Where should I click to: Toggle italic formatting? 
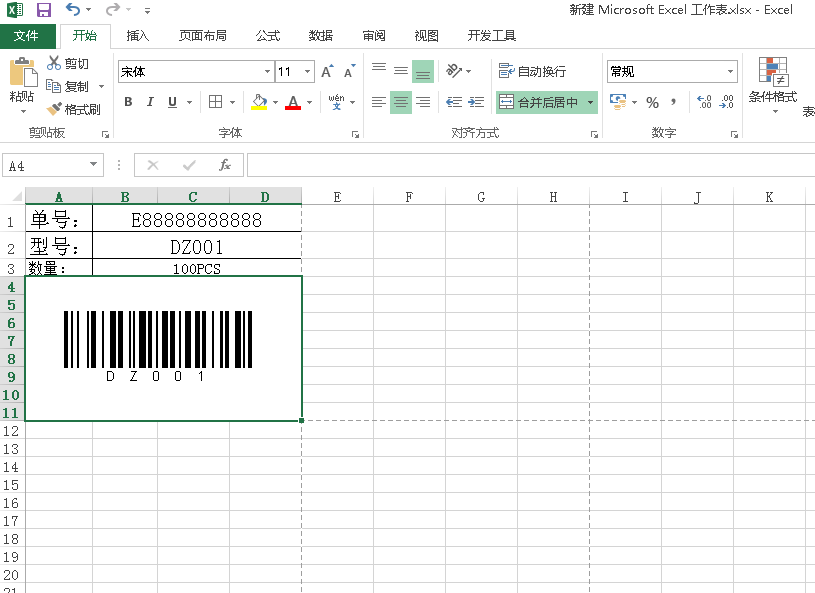150,102
